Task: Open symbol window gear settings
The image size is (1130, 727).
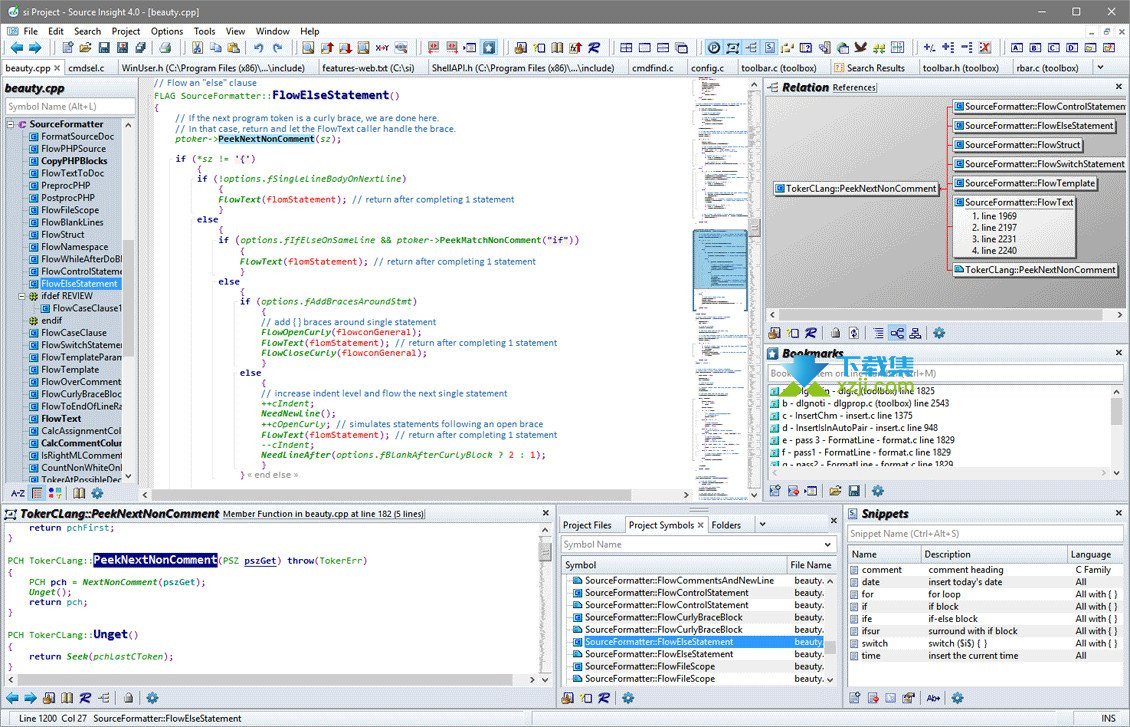Action: pos(97,494)
